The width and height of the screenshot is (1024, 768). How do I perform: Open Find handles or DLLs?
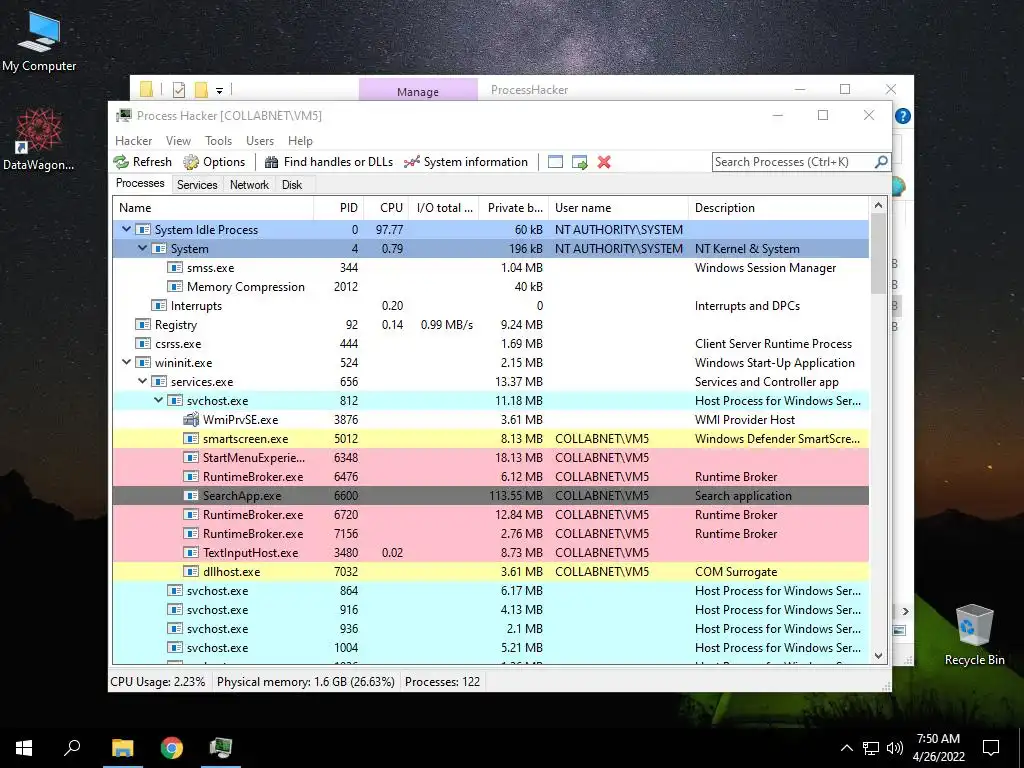328,162
